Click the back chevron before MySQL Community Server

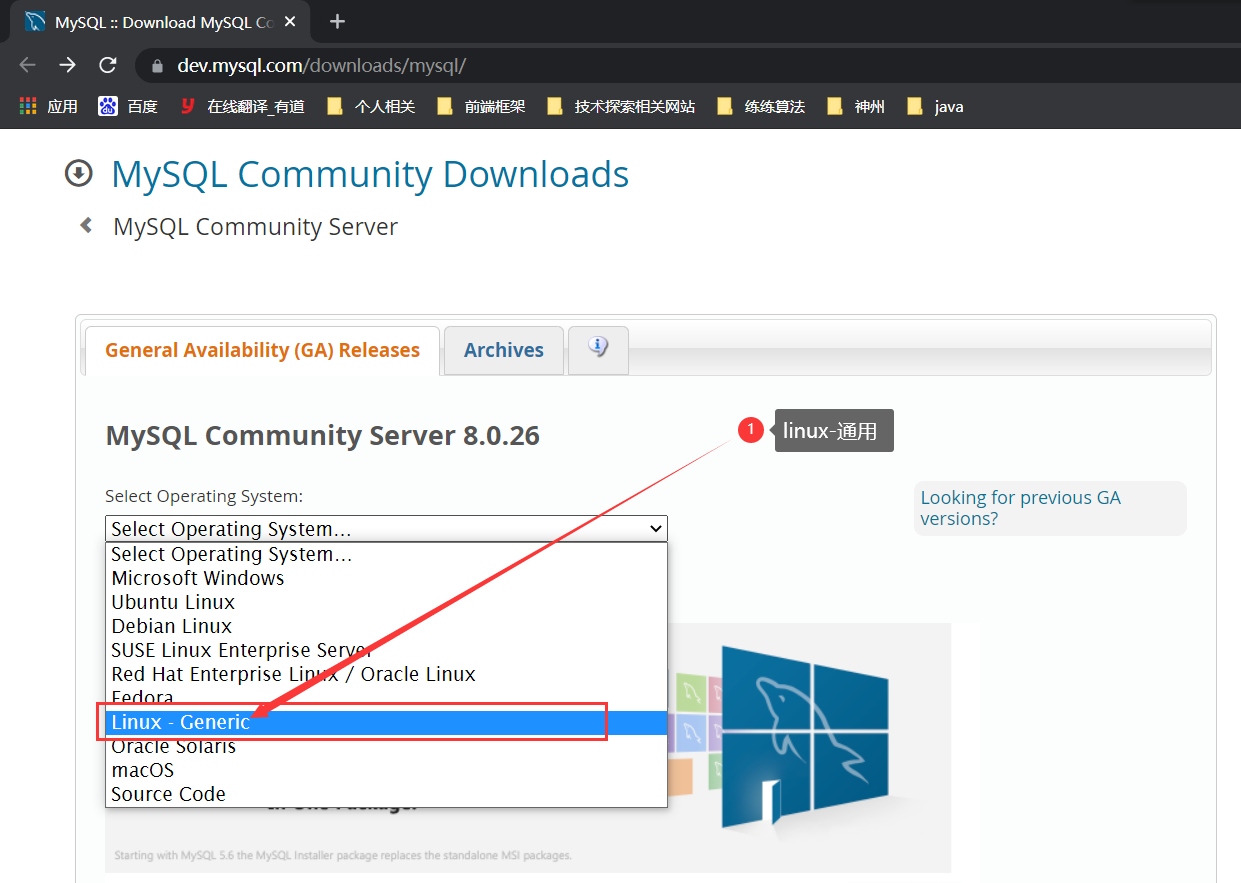click(87, 225)
